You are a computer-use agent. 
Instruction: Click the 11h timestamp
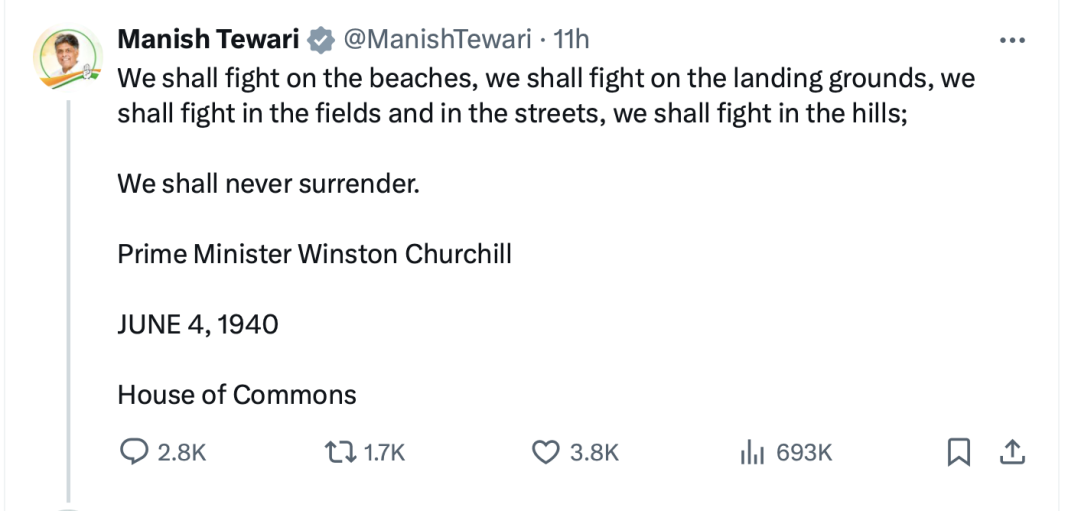coord(571,39)
